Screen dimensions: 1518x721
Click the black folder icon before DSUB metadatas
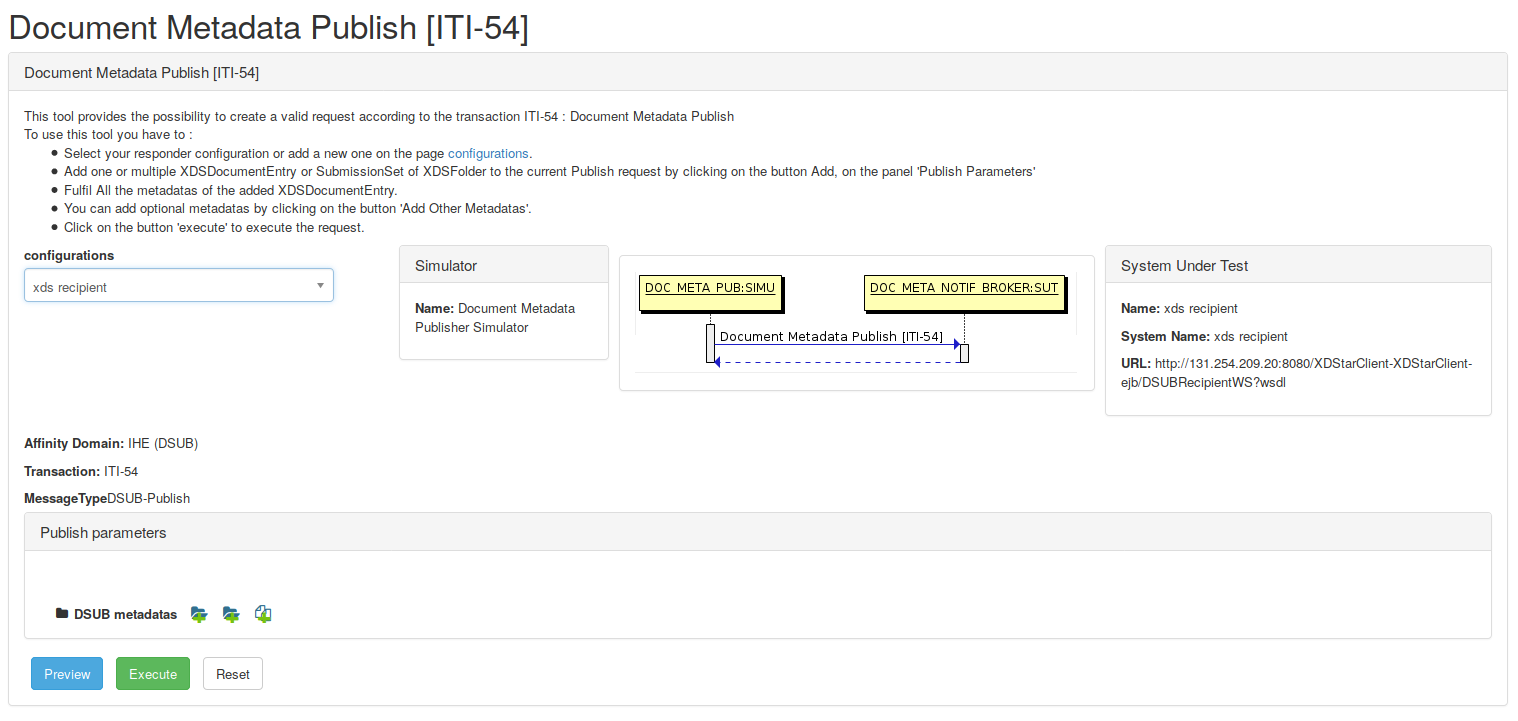tap(62, 614)
